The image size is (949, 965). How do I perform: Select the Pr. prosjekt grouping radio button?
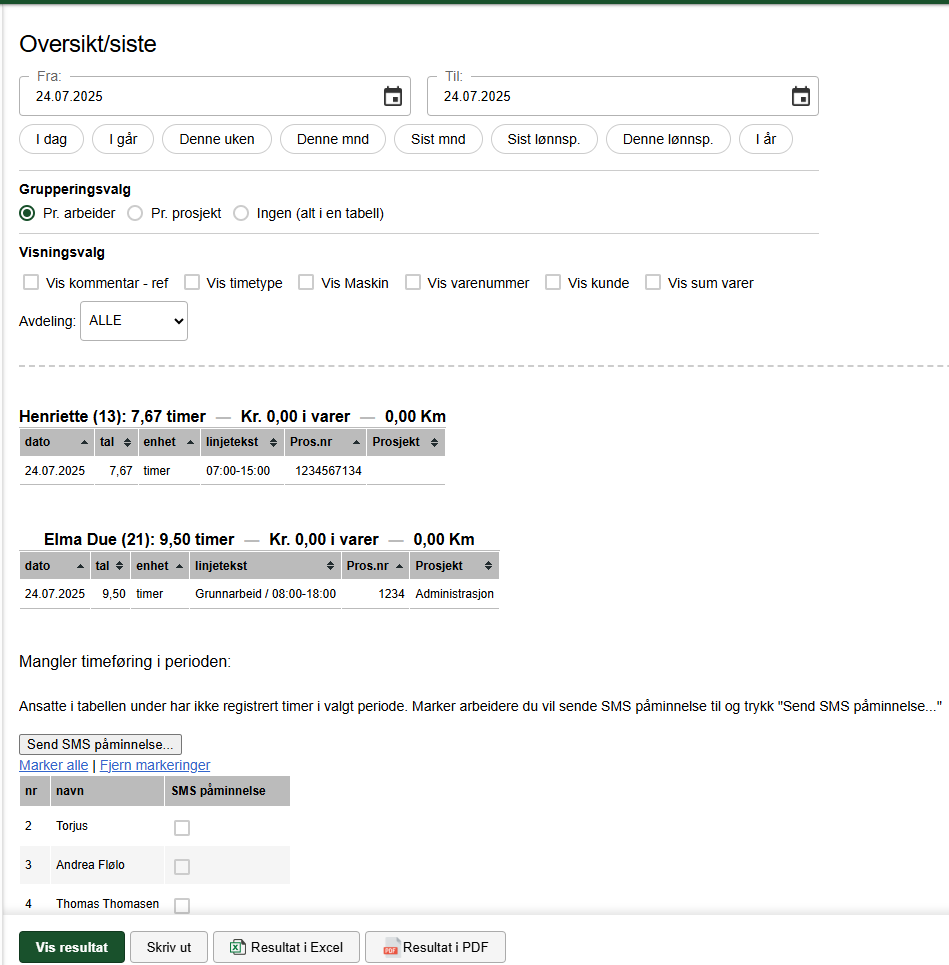(x=135, y=214)
